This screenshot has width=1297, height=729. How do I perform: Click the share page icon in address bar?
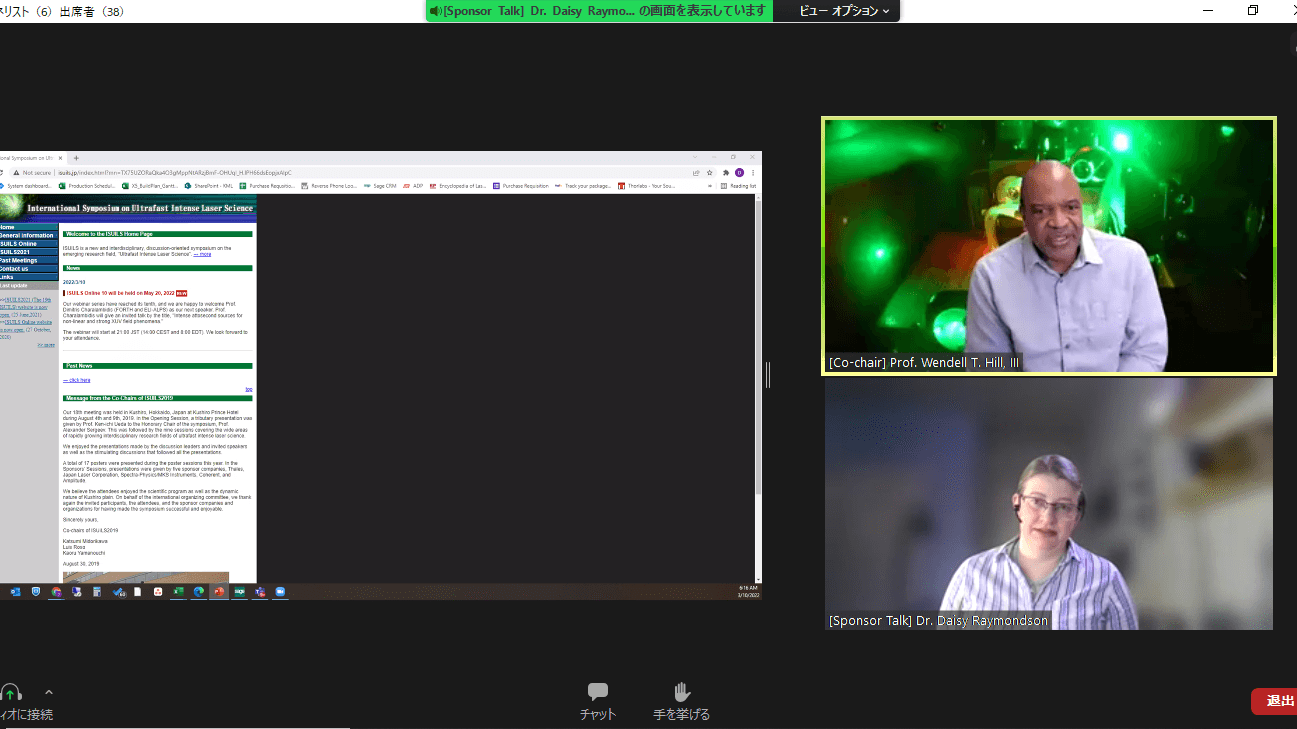pyautogui.click(x=696, y=173)
